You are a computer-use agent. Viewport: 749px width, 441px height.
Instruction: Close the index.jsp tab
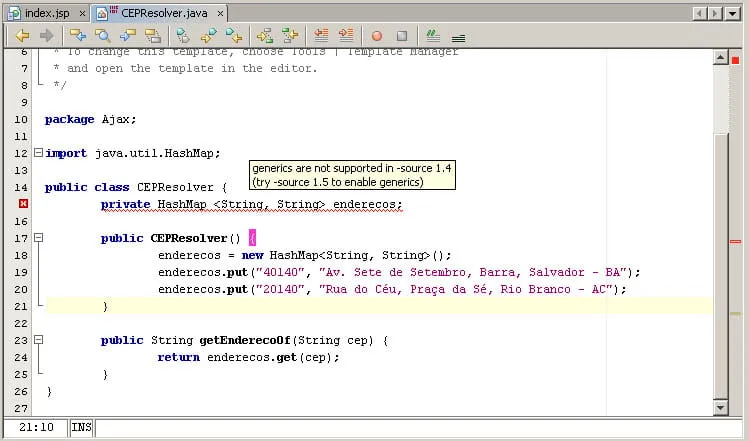click(x=82, y=13)
